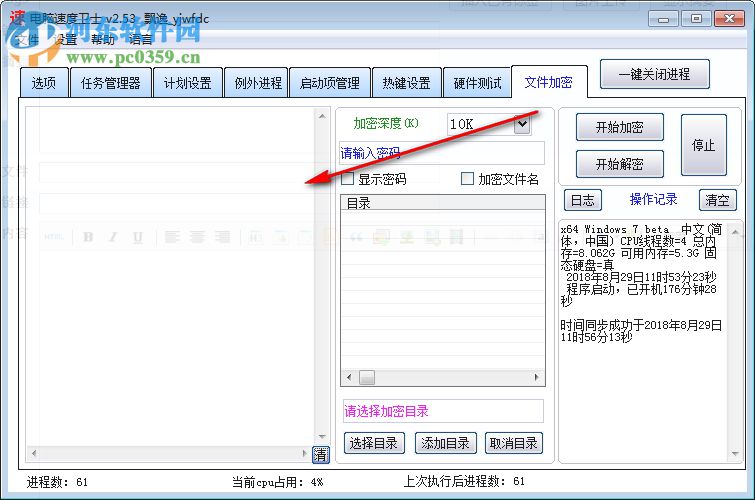Open the 计划设置 tab
Image resolution: width=755 pixels, height=500 pixels.
coord(188,83)
